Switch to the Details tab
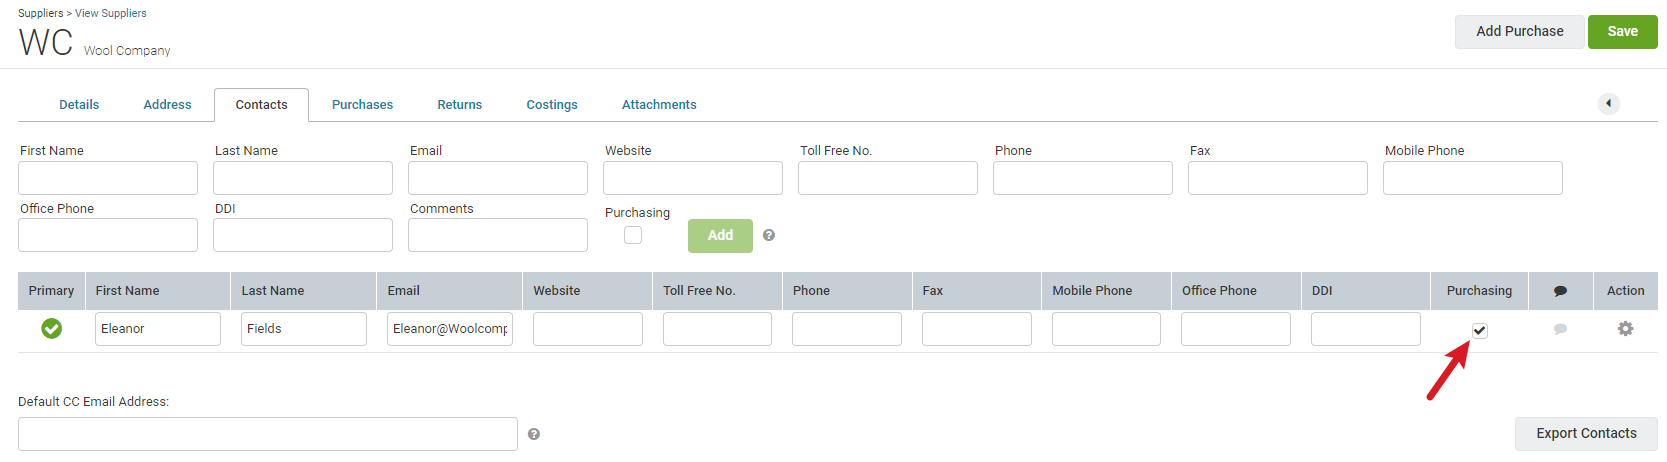This screenshot has height=462, width=1667. click(79, 104)
